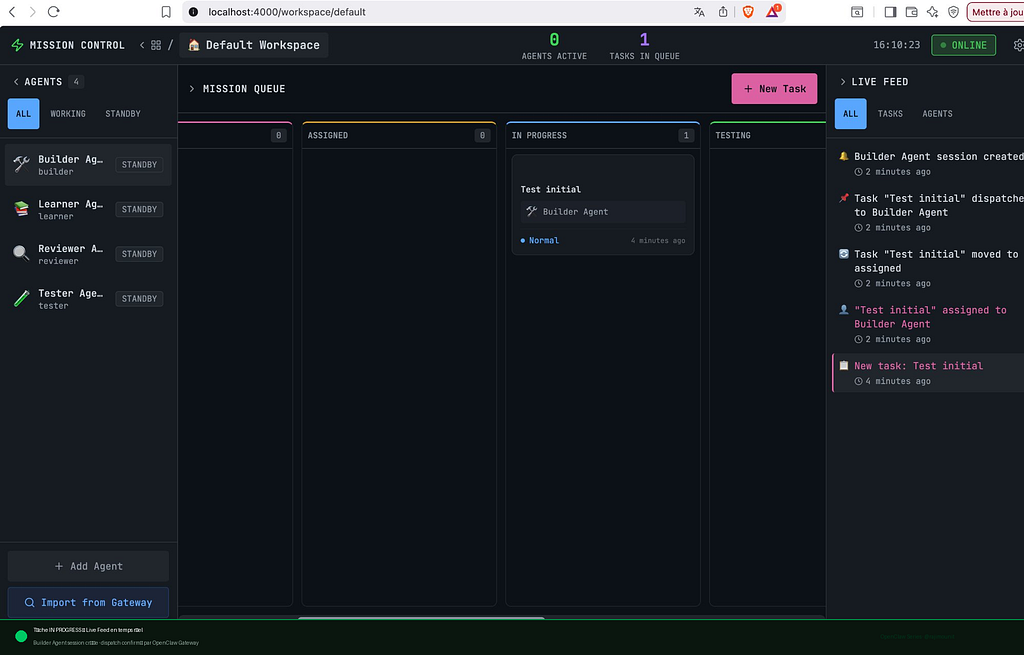Click the bell icon on session created event
1024x655 pixels.
pyautogui.click(x=844, y=156)
